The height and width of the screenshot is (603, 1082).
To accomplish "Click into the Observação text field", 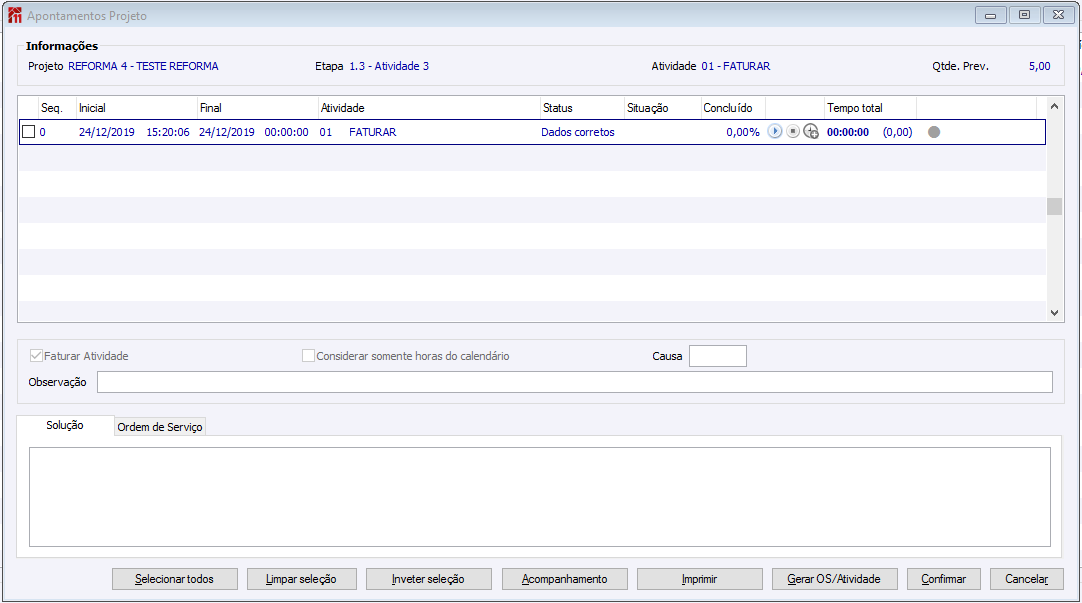I will click(x=575, y=382).
